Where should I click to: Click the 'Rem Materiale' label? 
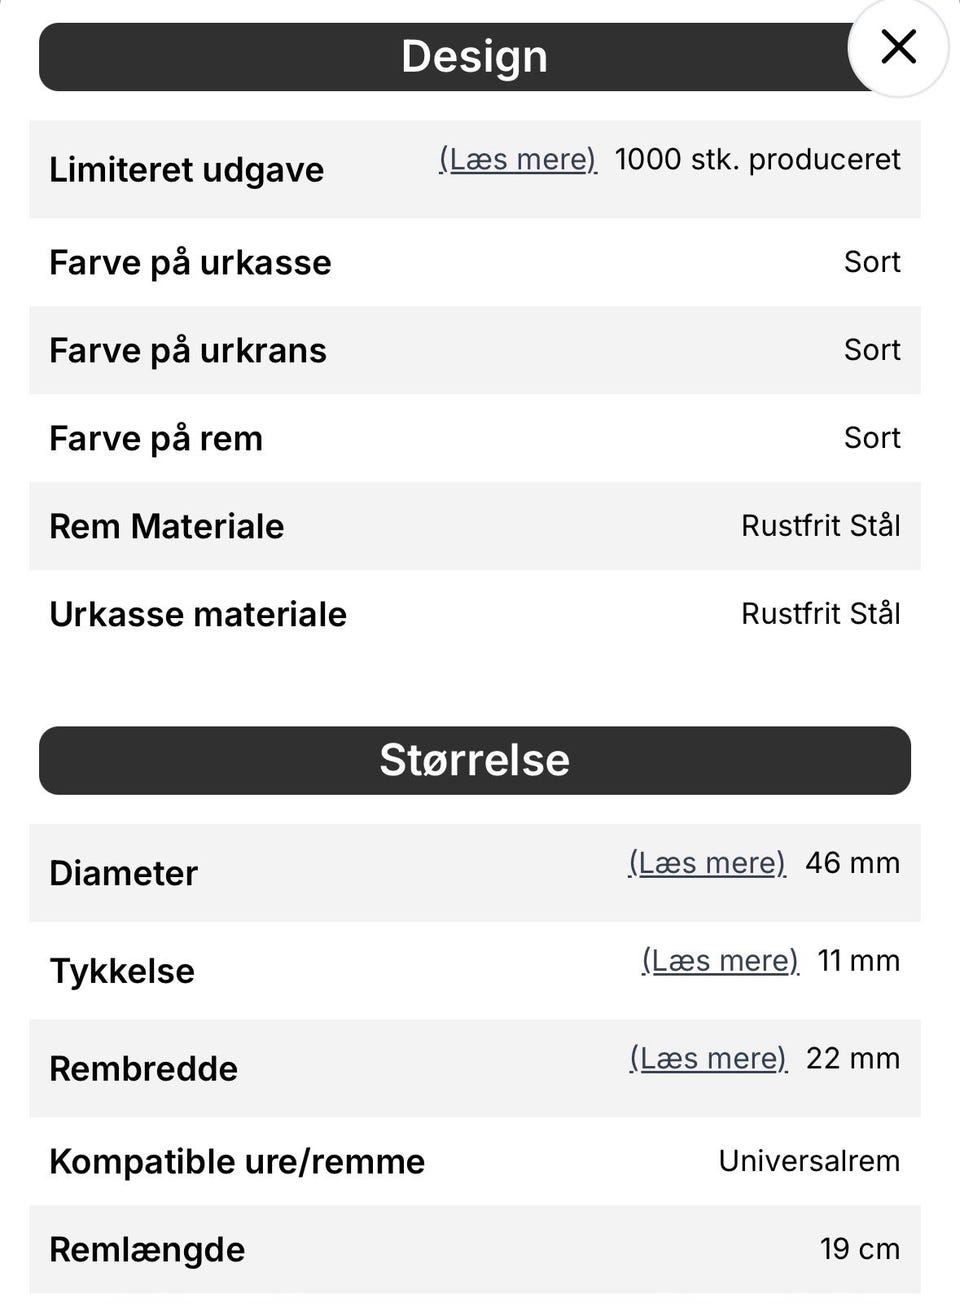click(166, 527)
